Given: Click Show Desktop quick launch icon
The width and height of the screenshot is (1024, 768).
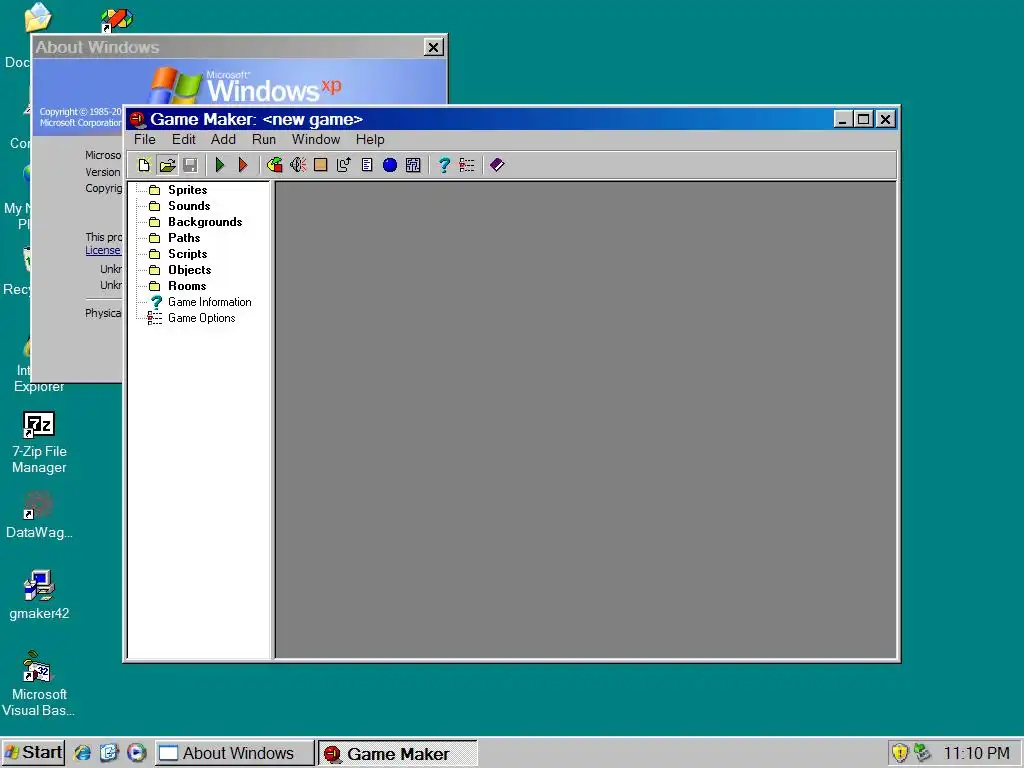Looking at the screenshot, I should pos(109,753).
